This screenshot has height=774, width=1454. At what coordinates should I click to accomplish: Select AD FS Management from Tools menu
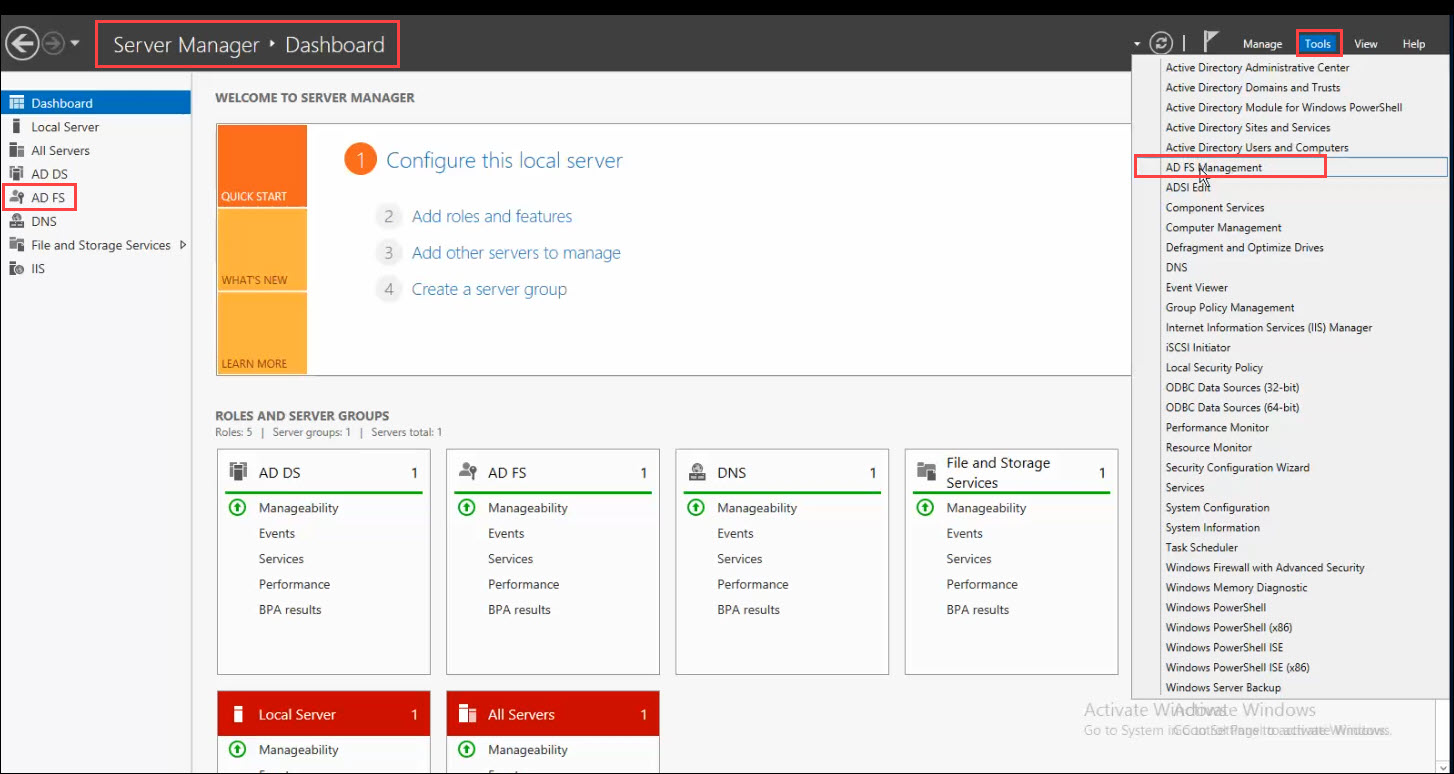click(1214, 168)
